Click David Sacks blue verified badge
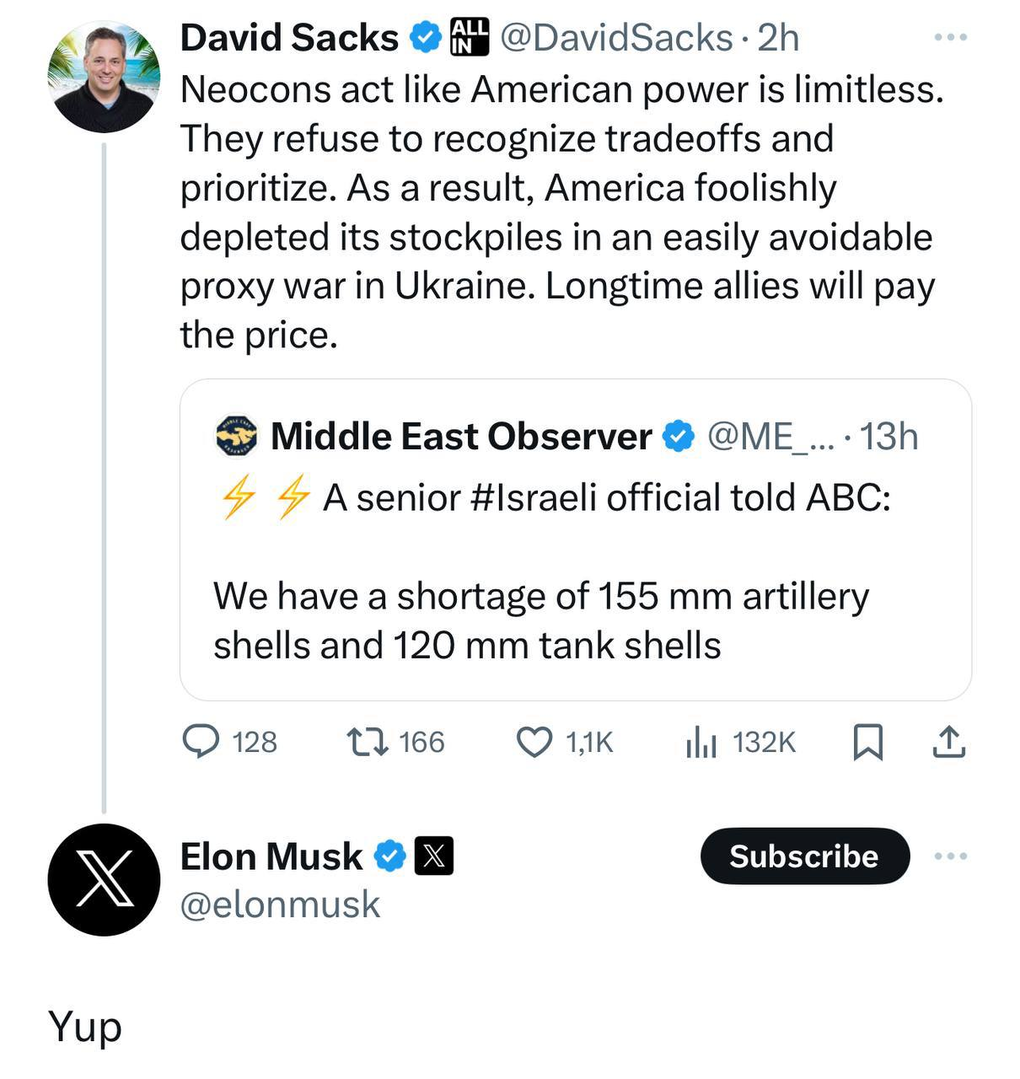This screenshot has width=1020, height=1079. [425, 38]
